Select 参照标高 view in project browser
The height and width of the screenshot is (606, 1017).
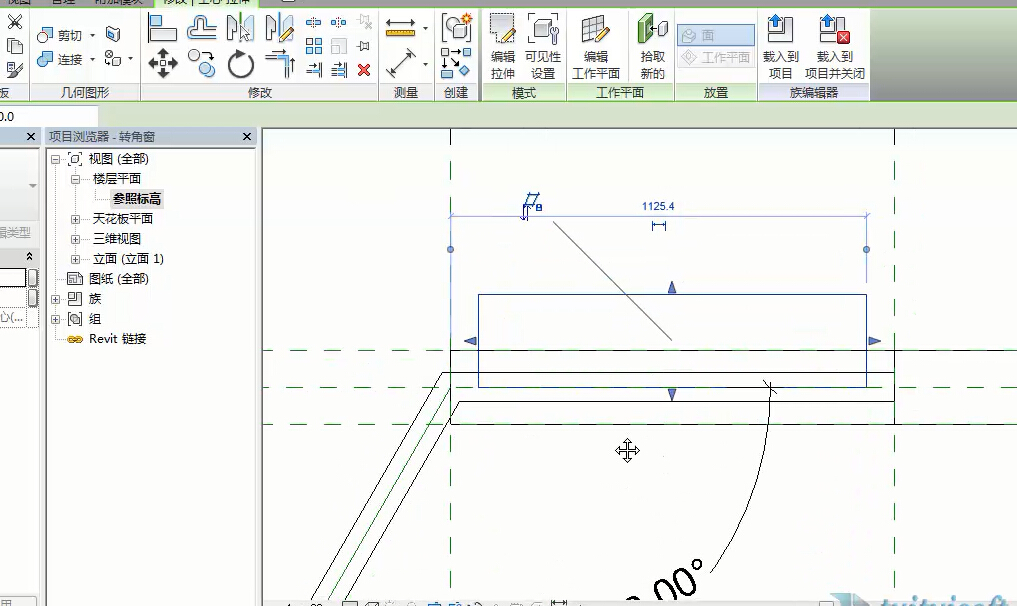(x=137, y=199)
